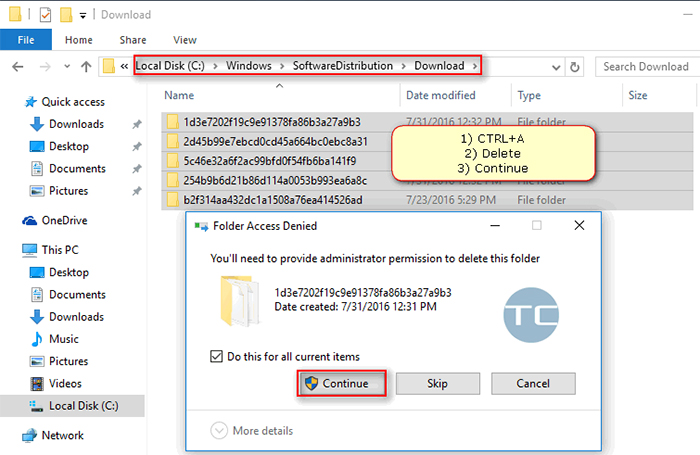
Task: Sort by Date modified column
Action: click(441, 95)
